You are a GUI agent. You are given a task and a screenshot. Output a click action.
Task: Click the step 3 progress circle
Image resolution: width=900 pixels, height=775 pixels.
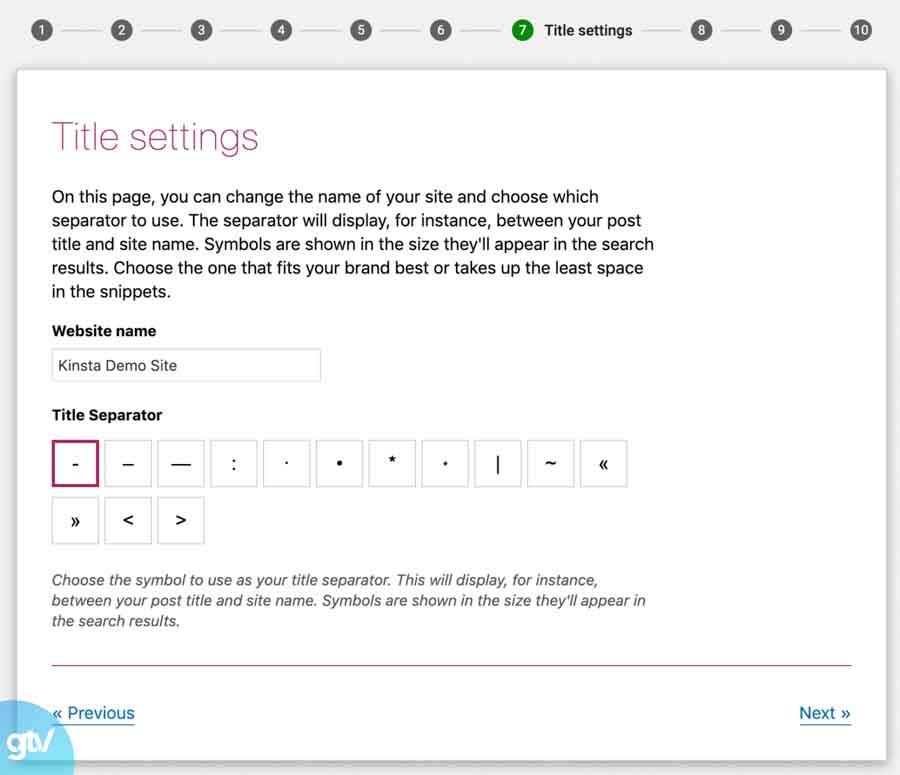(201, 30)
